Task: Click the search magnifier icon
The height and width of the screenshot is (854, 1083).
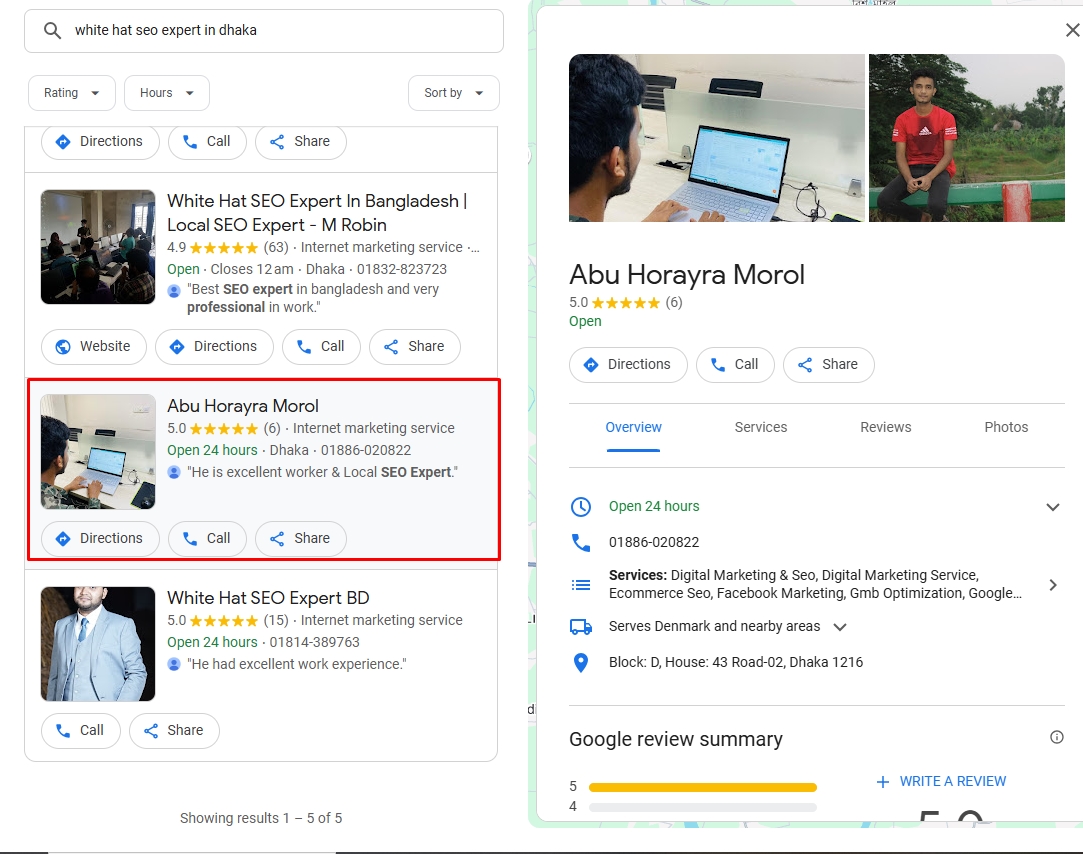Action: tap(53, 31)
